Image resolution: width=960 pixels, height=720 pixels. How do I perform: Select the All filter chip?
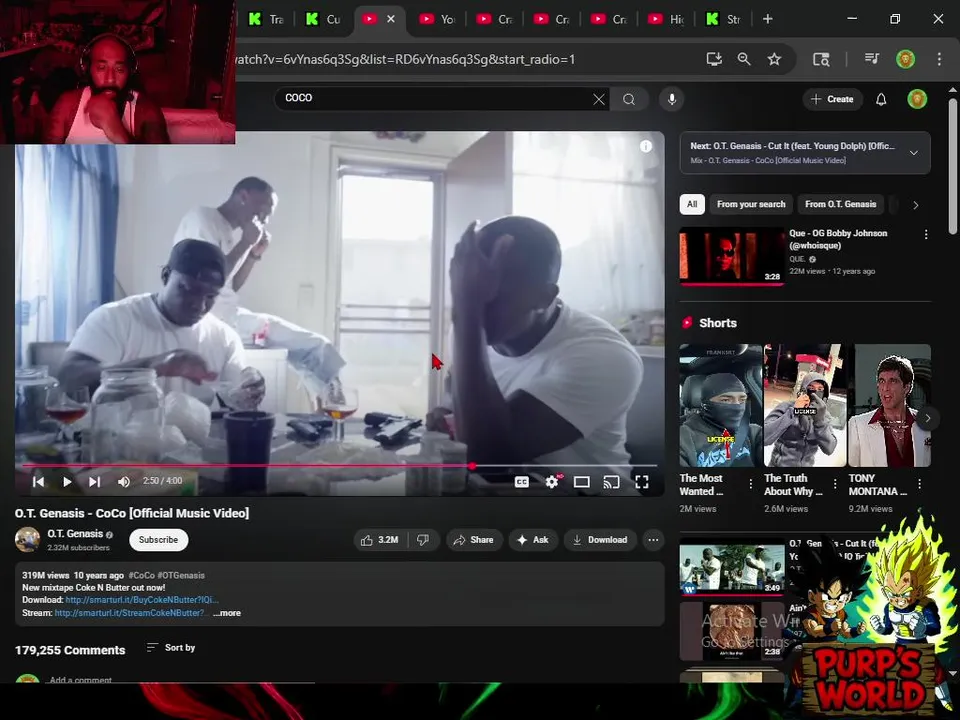(692, 204)
